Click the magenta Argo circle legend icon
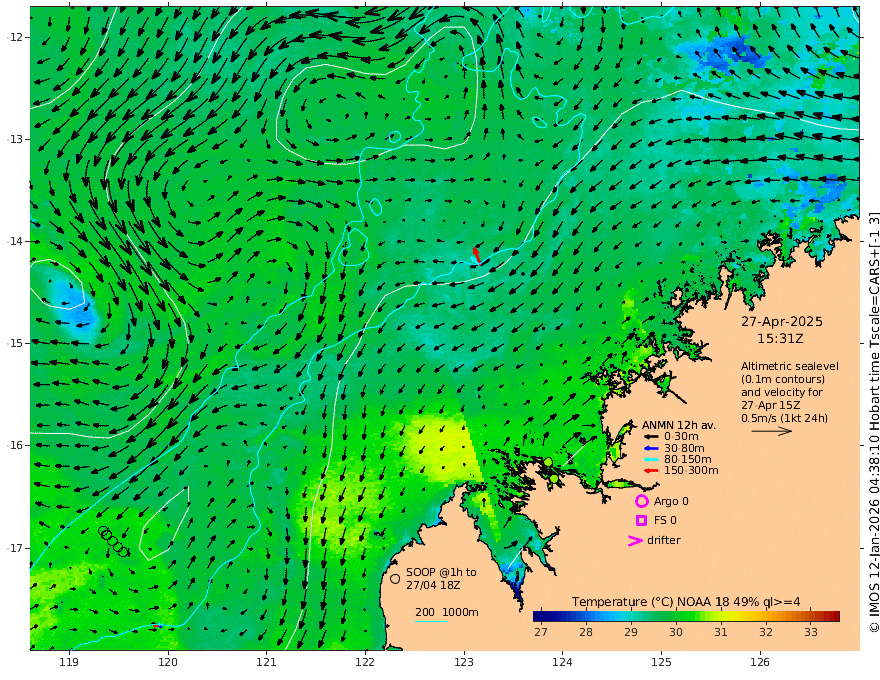Screen dimensions: 880x680 pos(641,501)
